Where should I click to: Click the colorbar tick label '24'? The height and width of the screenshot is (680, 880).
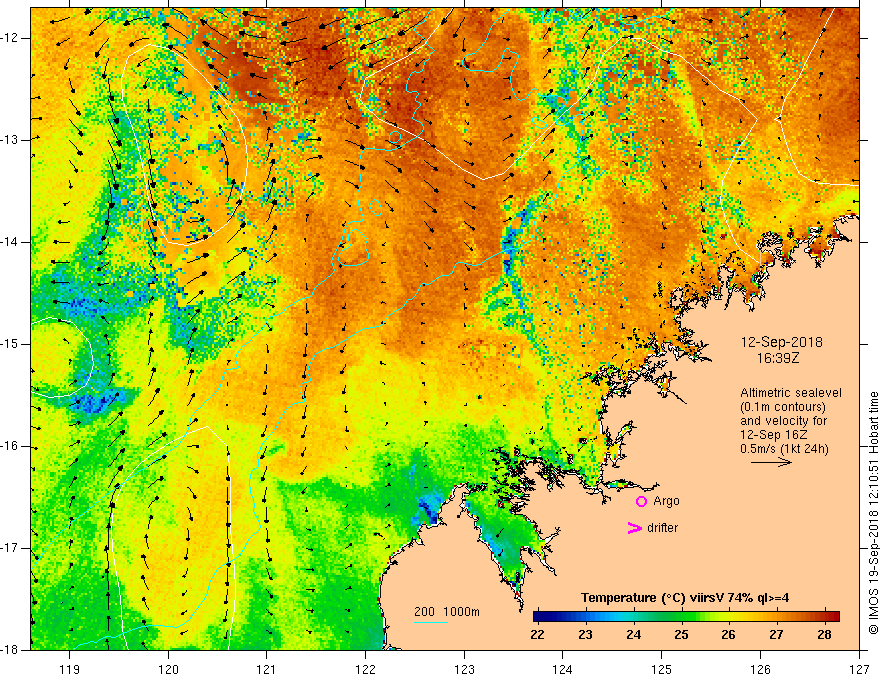[x=634, y=635]
